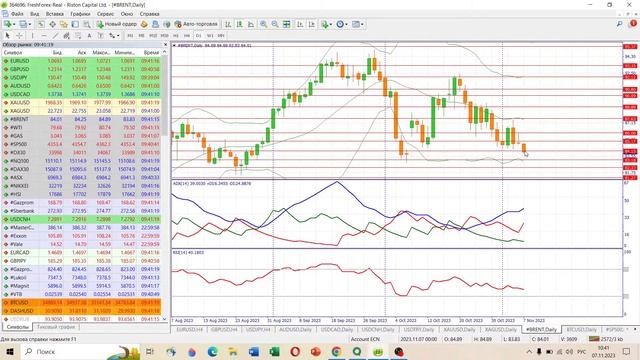Open the search magnifier in toolbar

click(x=620, y=24)
